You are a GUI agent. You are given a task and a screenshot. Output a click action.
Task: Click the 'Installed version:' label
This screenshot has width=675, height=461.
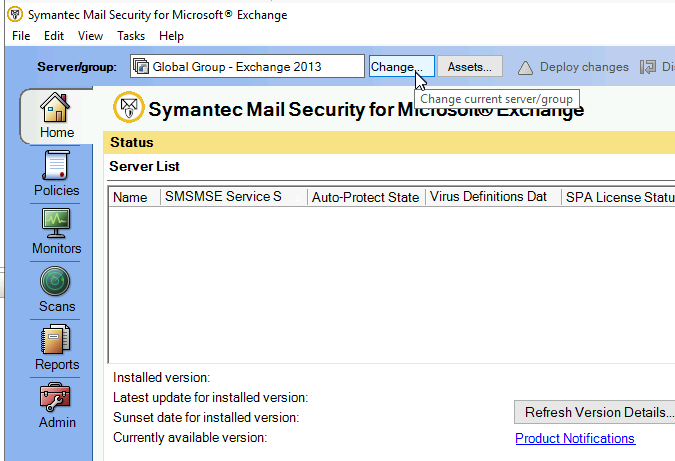[161, 377]
